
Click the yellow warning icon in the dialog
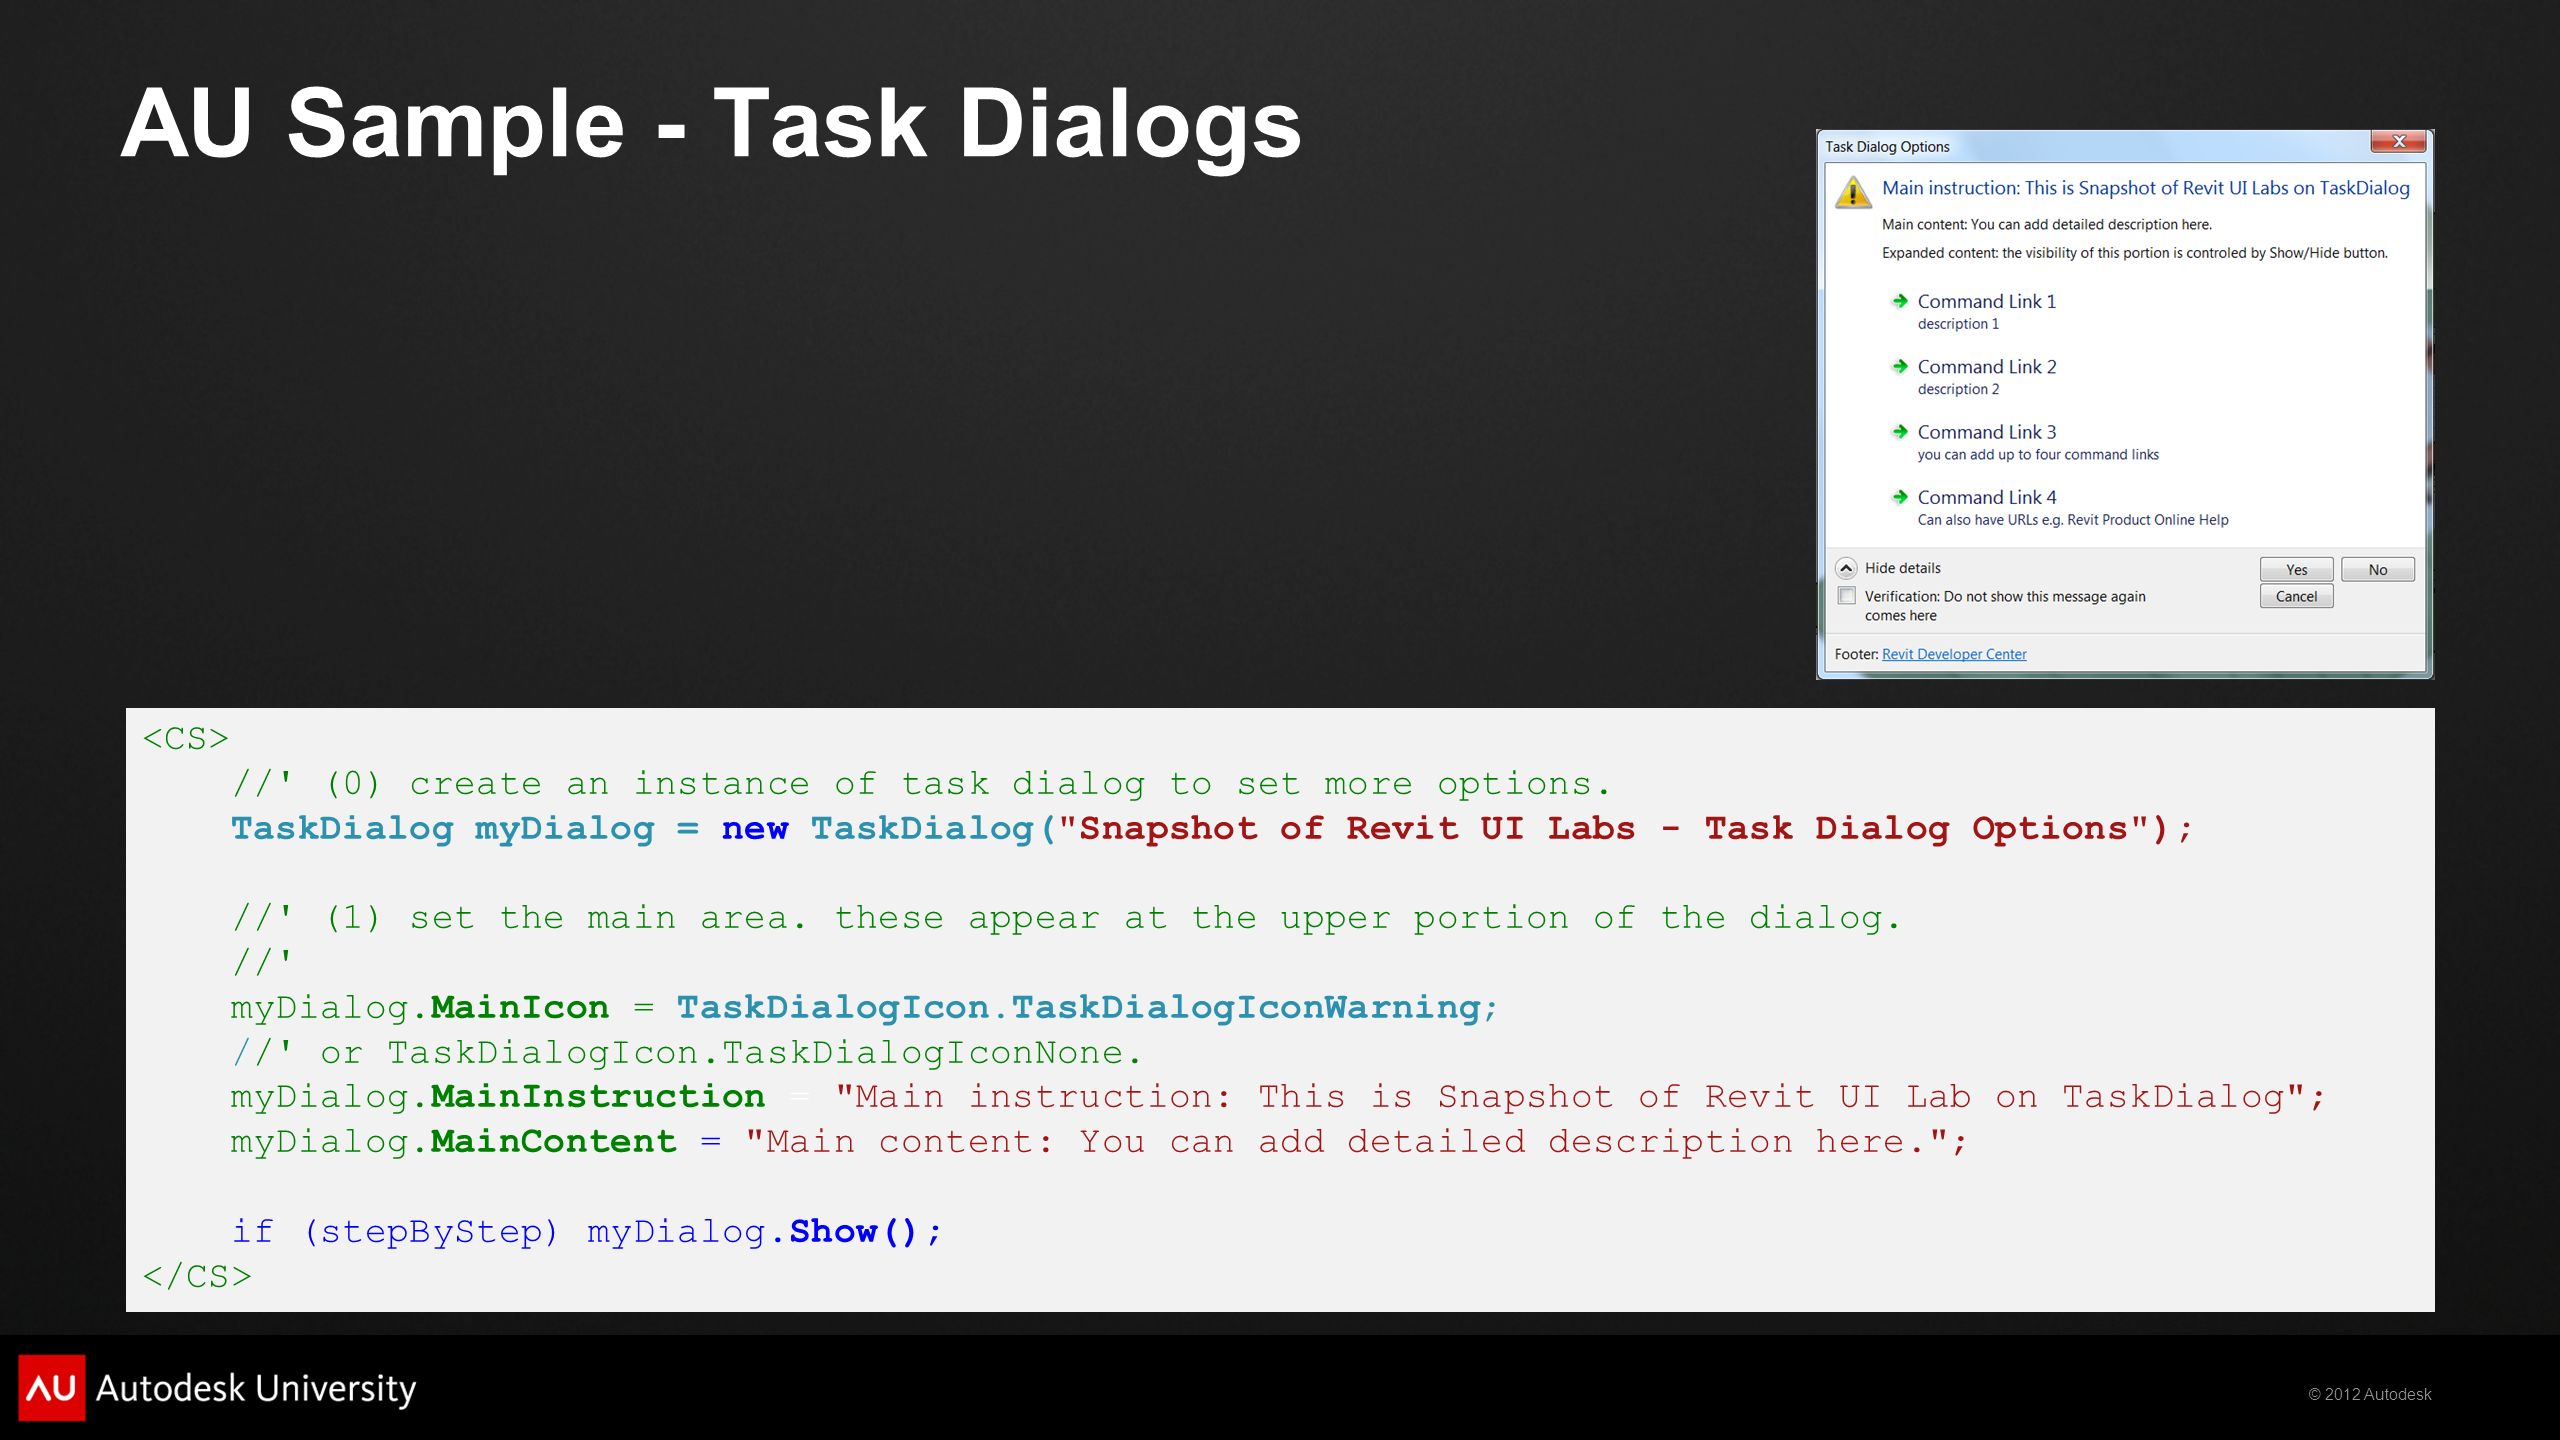pos(1853,192)
